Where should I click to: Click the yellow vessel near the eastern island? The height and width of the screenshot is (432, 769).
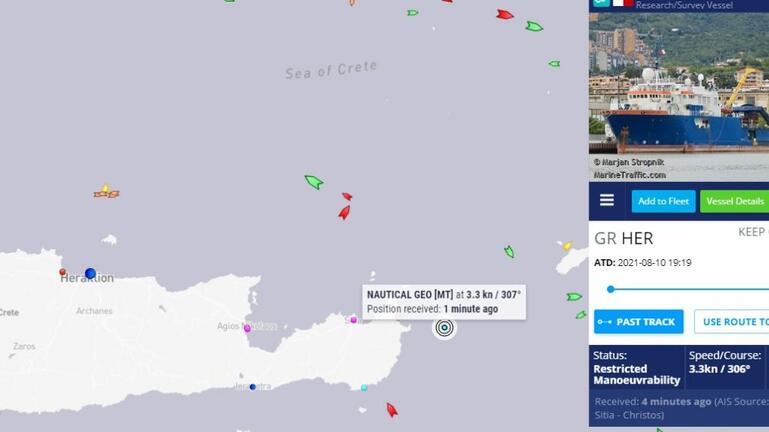[567, 246]
